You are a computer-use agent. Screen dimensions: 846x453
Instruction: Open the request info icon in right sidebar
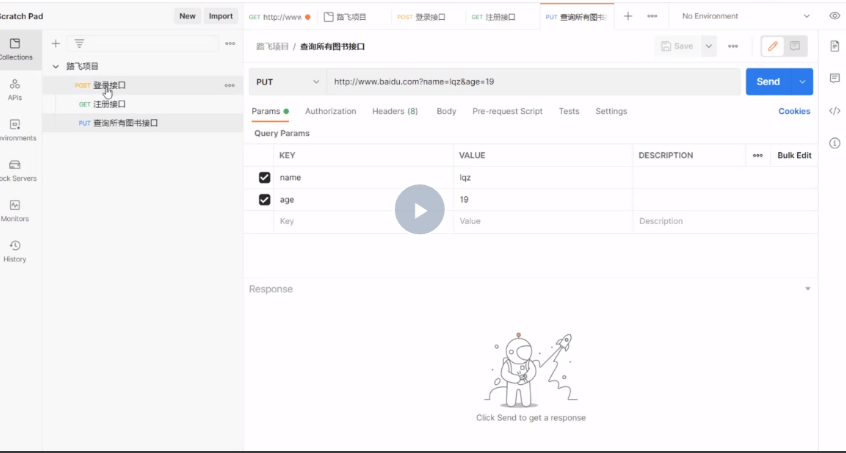pyautogui.click(x=835, y=143)
